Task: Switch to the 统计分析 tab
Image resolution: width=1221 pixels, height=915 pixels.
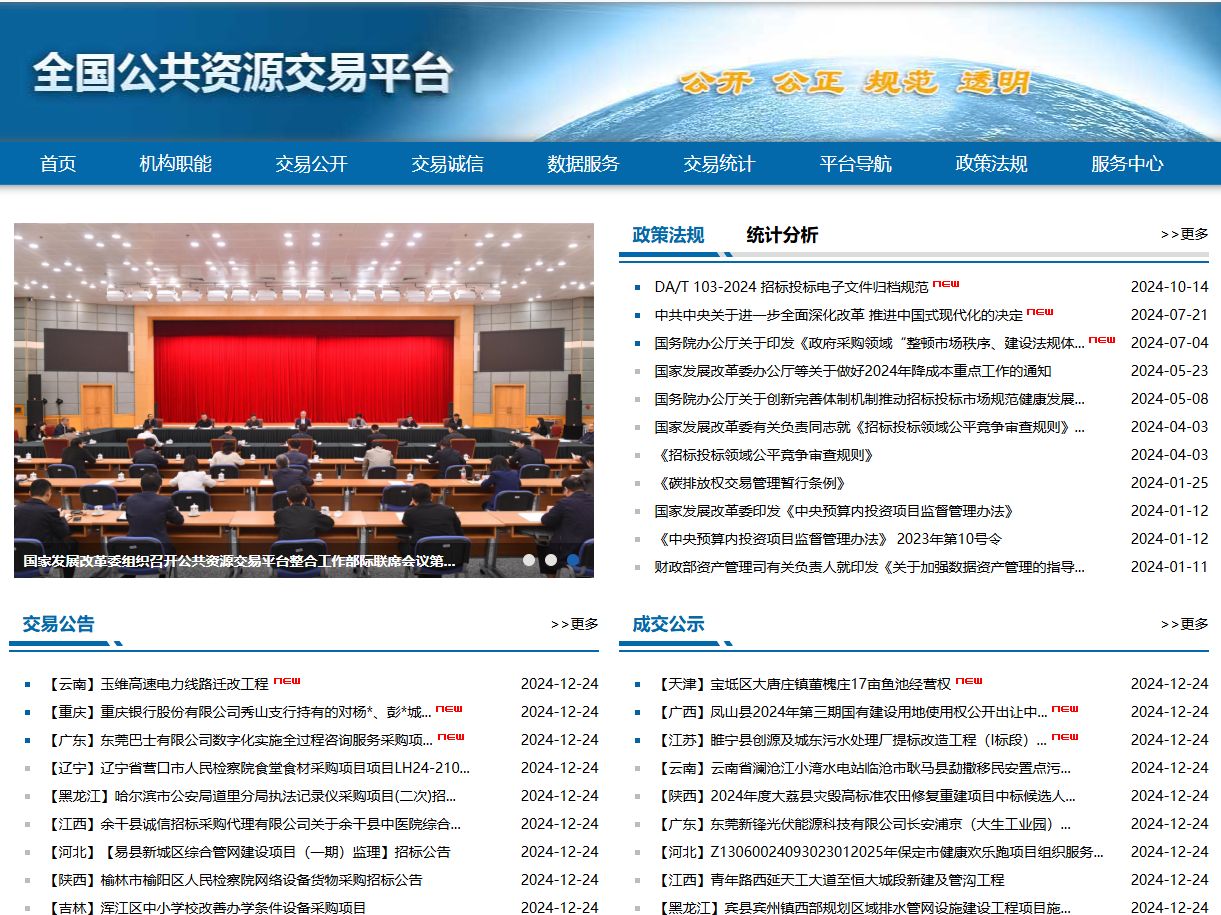Action: (x=782, y=235)
